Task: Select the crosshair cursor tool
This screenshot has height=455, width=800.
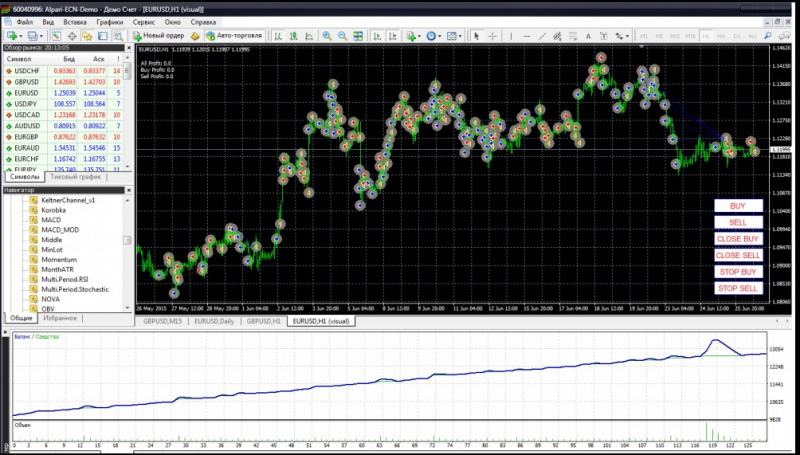Action: point(493,36)
